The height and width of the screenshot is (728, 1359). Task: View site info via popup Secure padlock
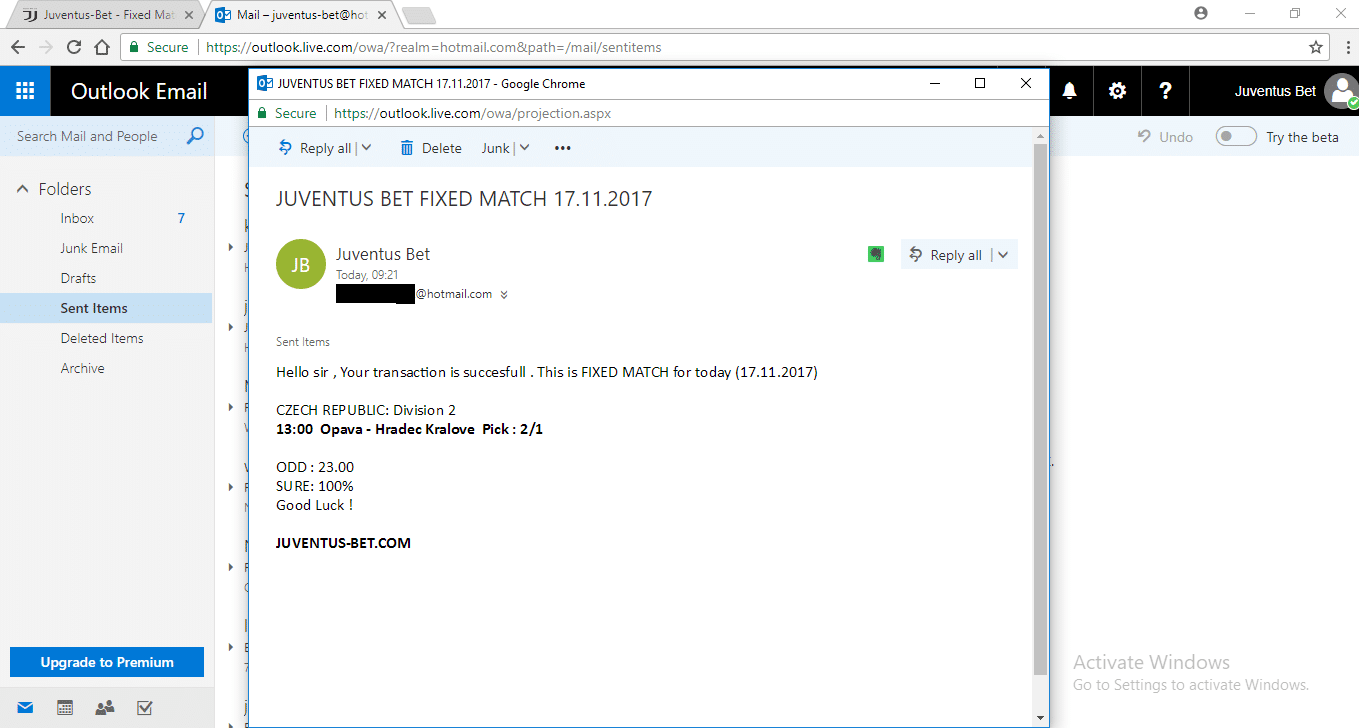(x=264, y=113)
